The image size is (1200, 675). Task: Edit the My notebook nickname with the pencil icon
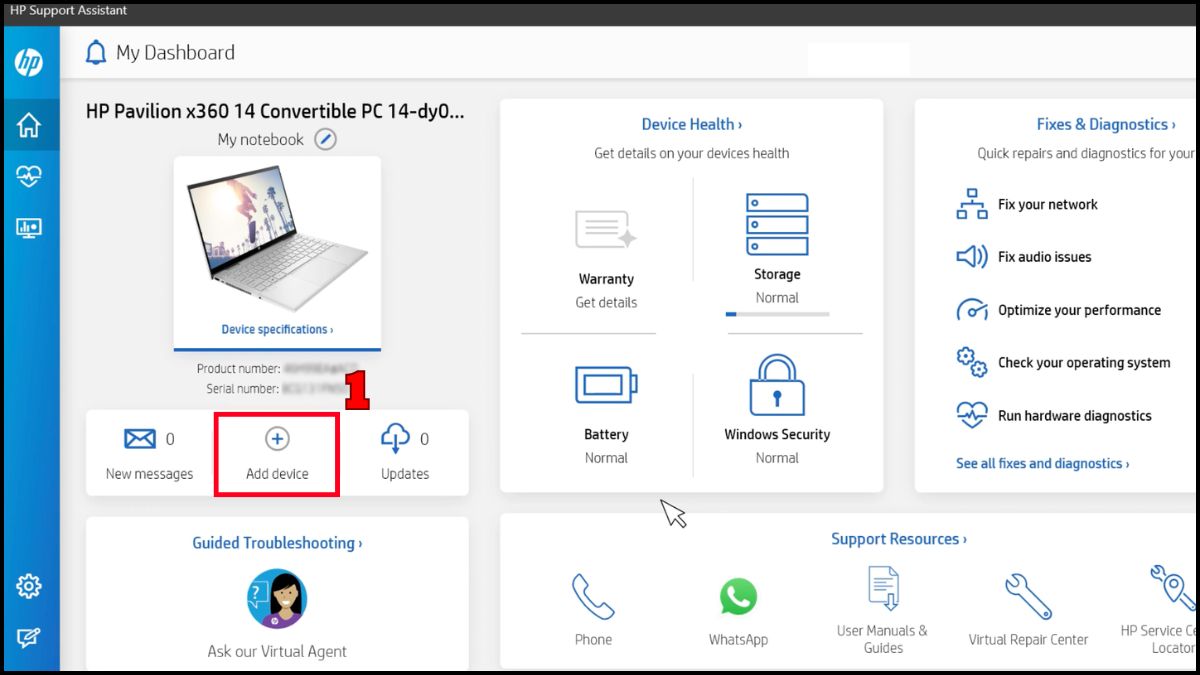tap(325, 139)
